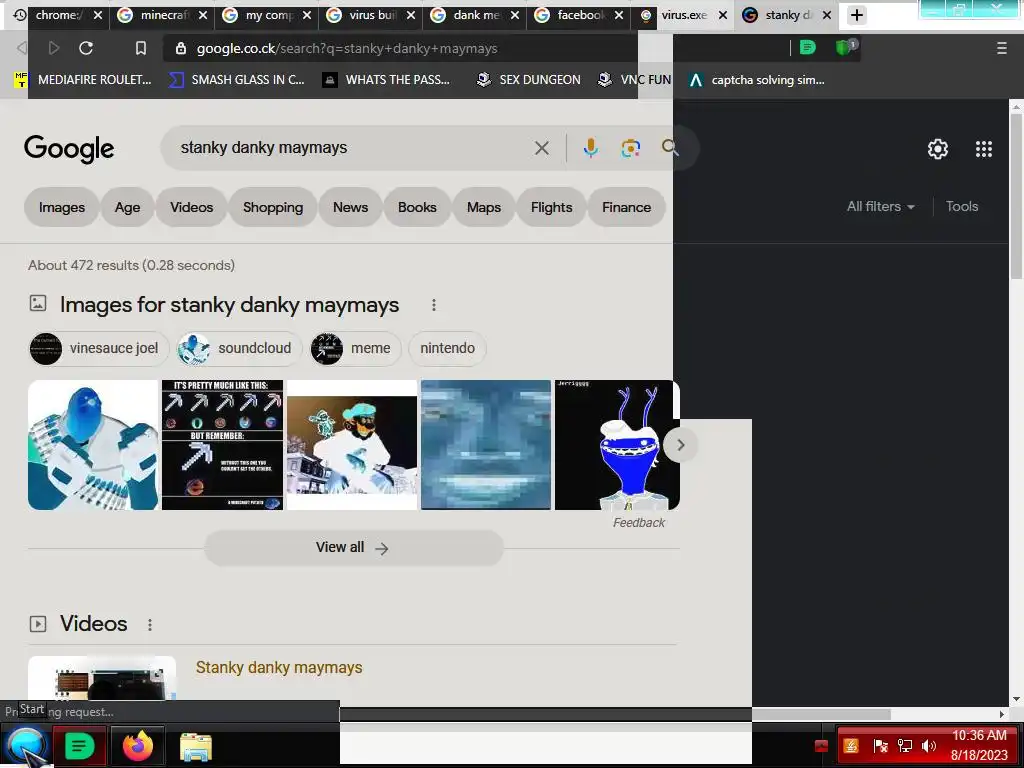Open the Google apps grid
This screenshot has height=768, width=1024.
coord(984,149)
